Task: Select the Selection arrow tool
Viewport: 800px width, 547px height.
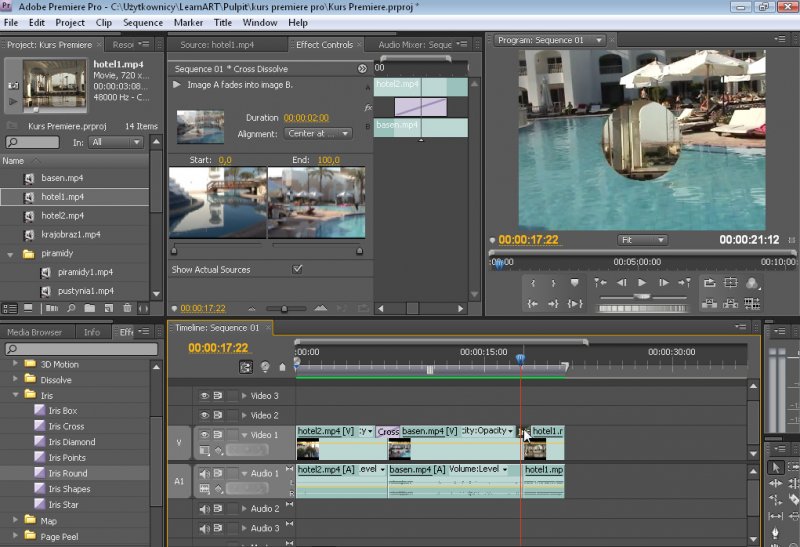Action: click(x=776, y=467)
